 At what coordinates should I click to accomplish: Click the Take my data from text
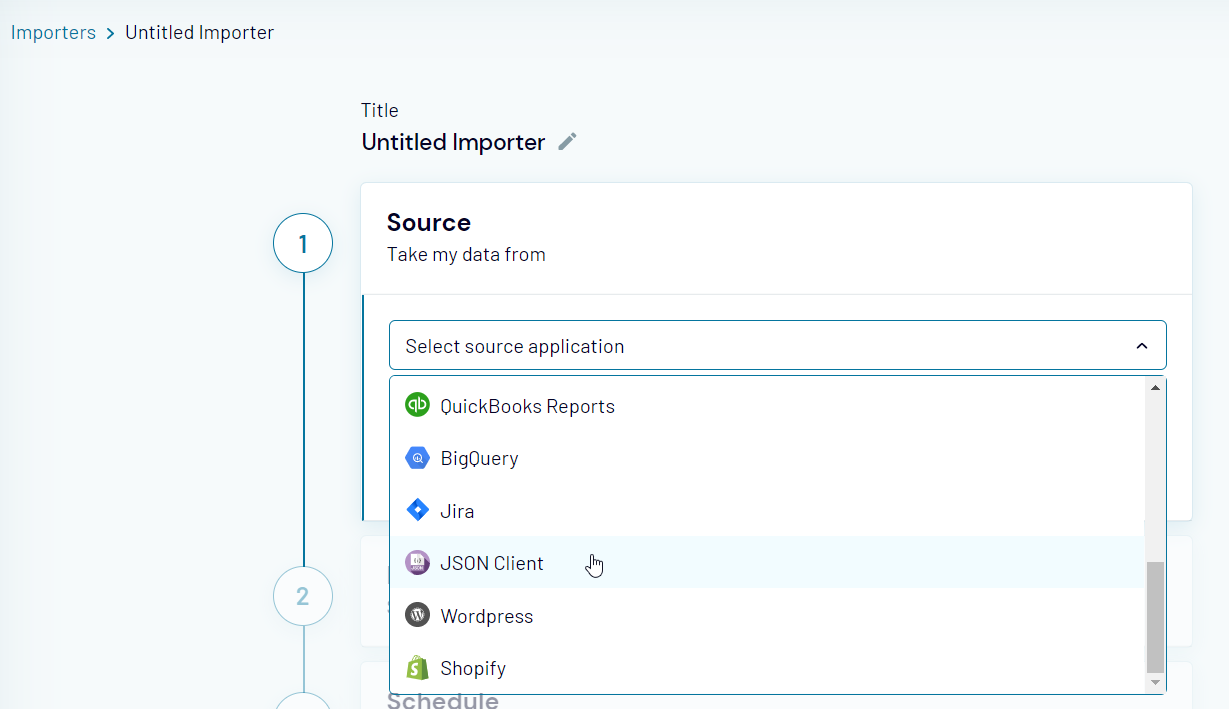pyautogui.click(x=466, y=254)
